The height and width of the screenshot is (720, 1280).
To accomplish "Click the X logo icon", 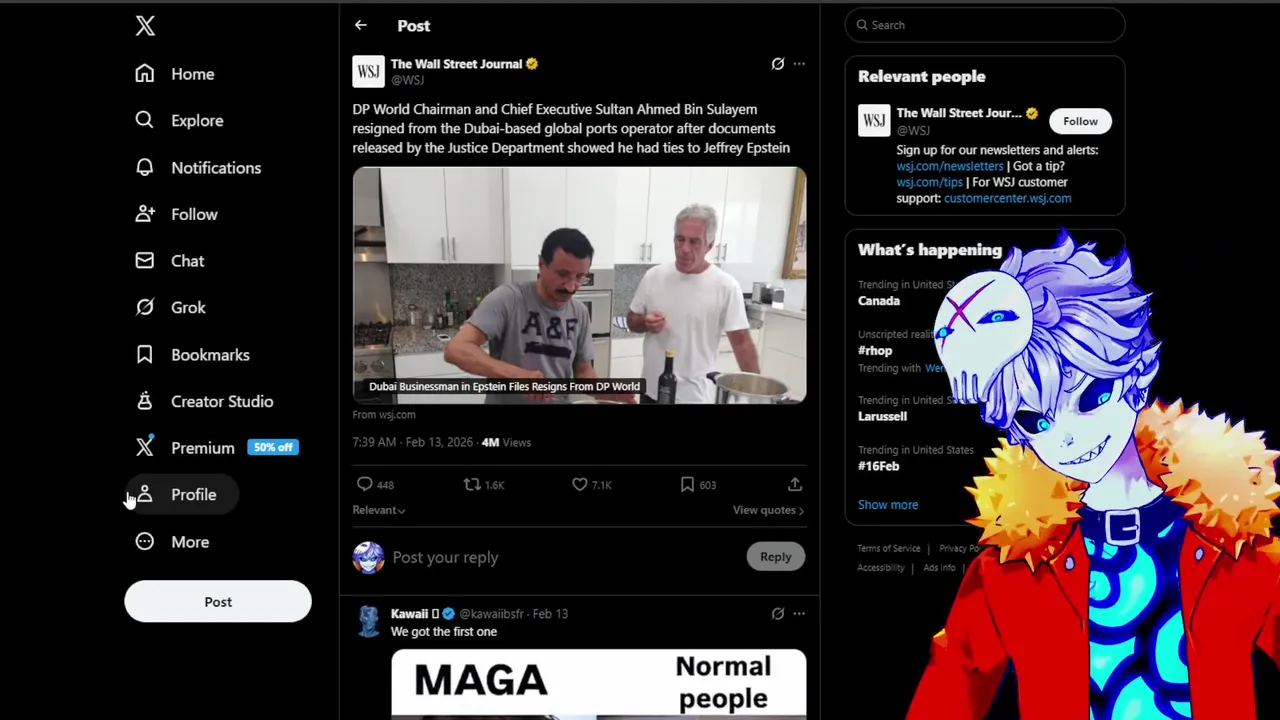I will click(145, 26).
